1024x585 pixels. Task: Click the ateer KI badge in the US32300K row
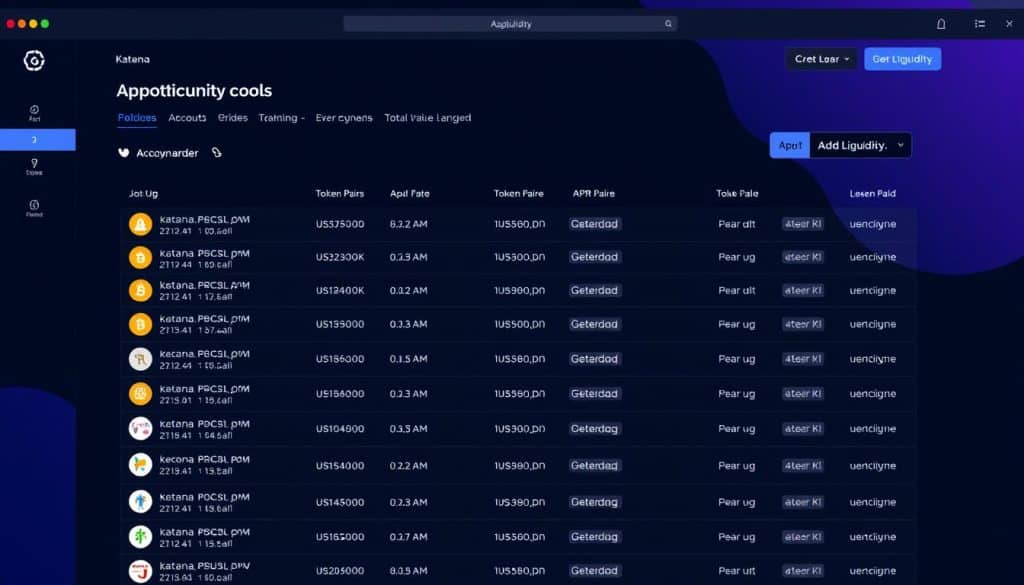(803, 257)
